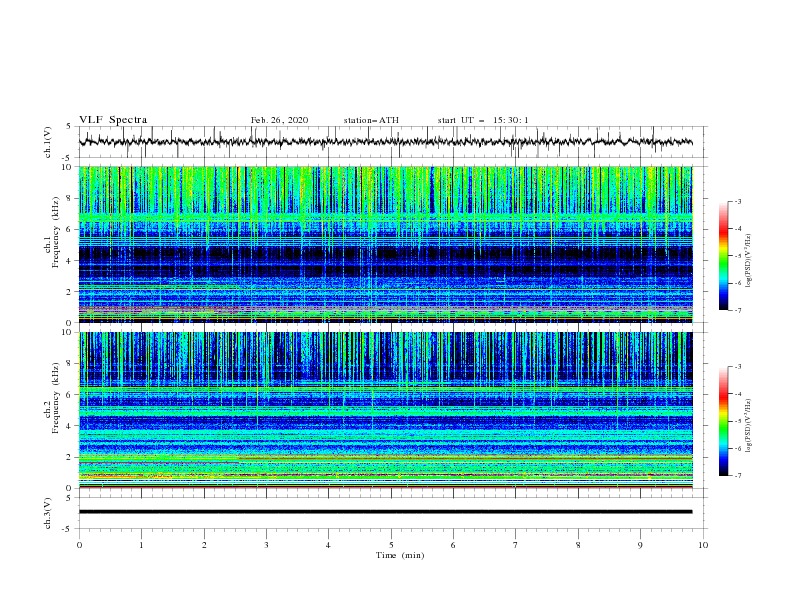Click the "-6" tick on lower colorbar
This screenshot has height=612, width=792.
(x=737, y=448)
